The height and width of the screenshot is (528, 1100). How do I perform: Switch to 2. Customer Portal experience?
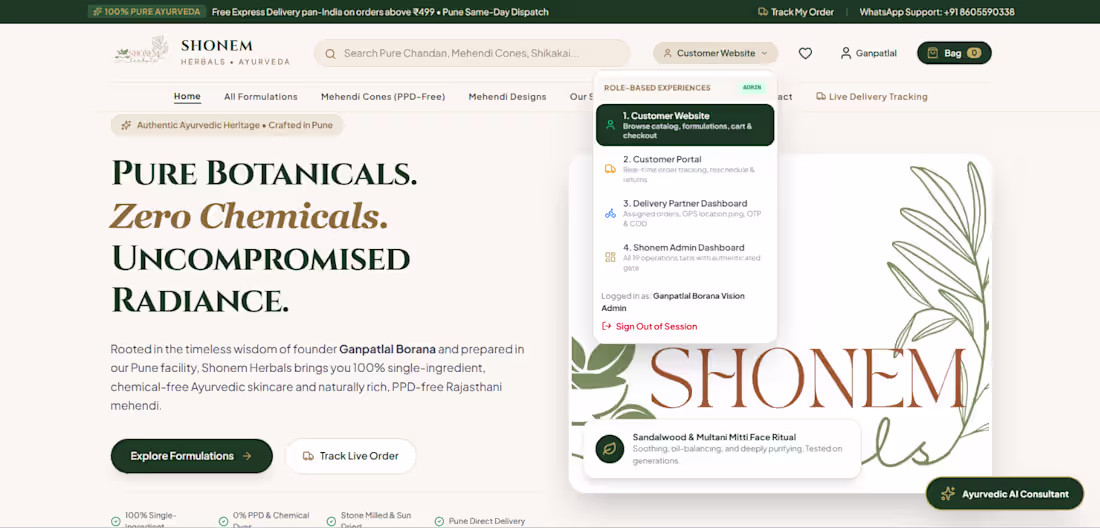coord(685,169)
